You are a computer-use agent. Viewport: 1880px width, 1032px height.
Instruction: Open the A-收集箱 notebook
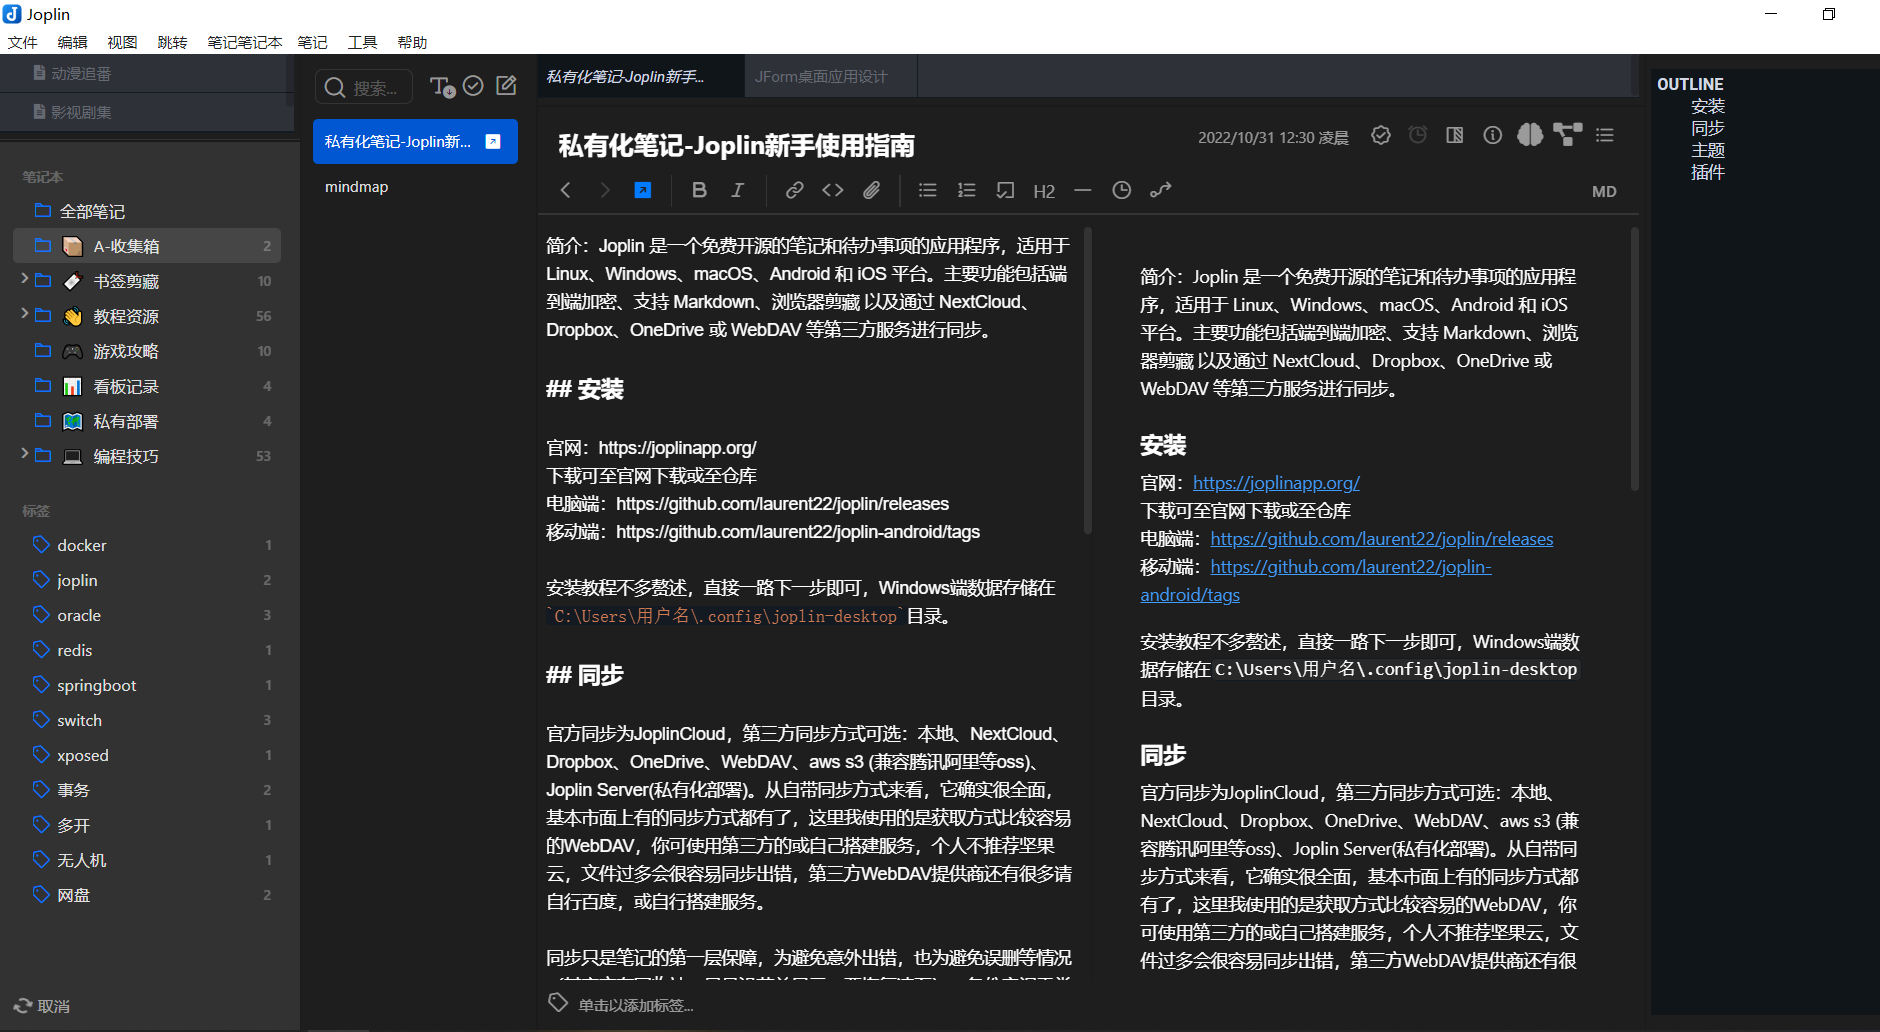pos(147,246)
